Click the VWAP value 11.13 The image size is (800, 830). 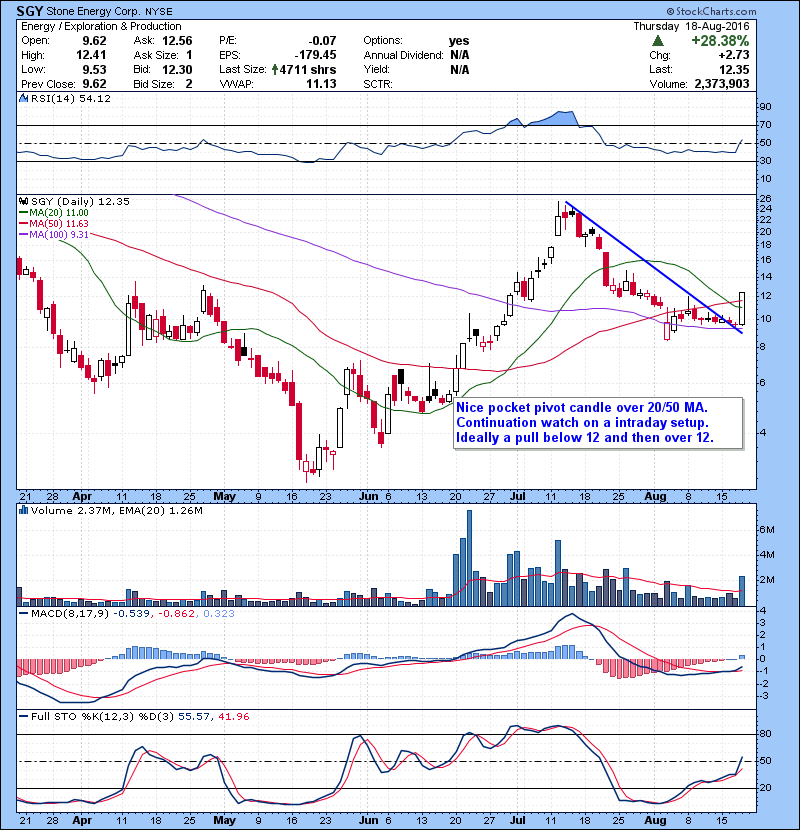click(x=321, y=84)
